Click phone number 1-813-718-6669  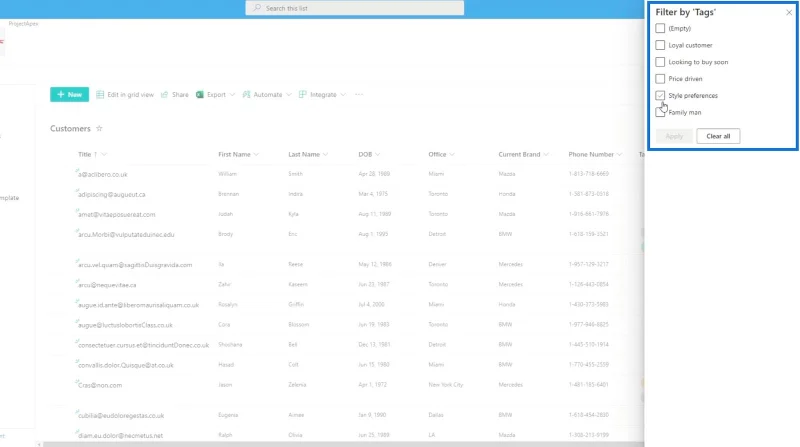click(x=589, y=174)
